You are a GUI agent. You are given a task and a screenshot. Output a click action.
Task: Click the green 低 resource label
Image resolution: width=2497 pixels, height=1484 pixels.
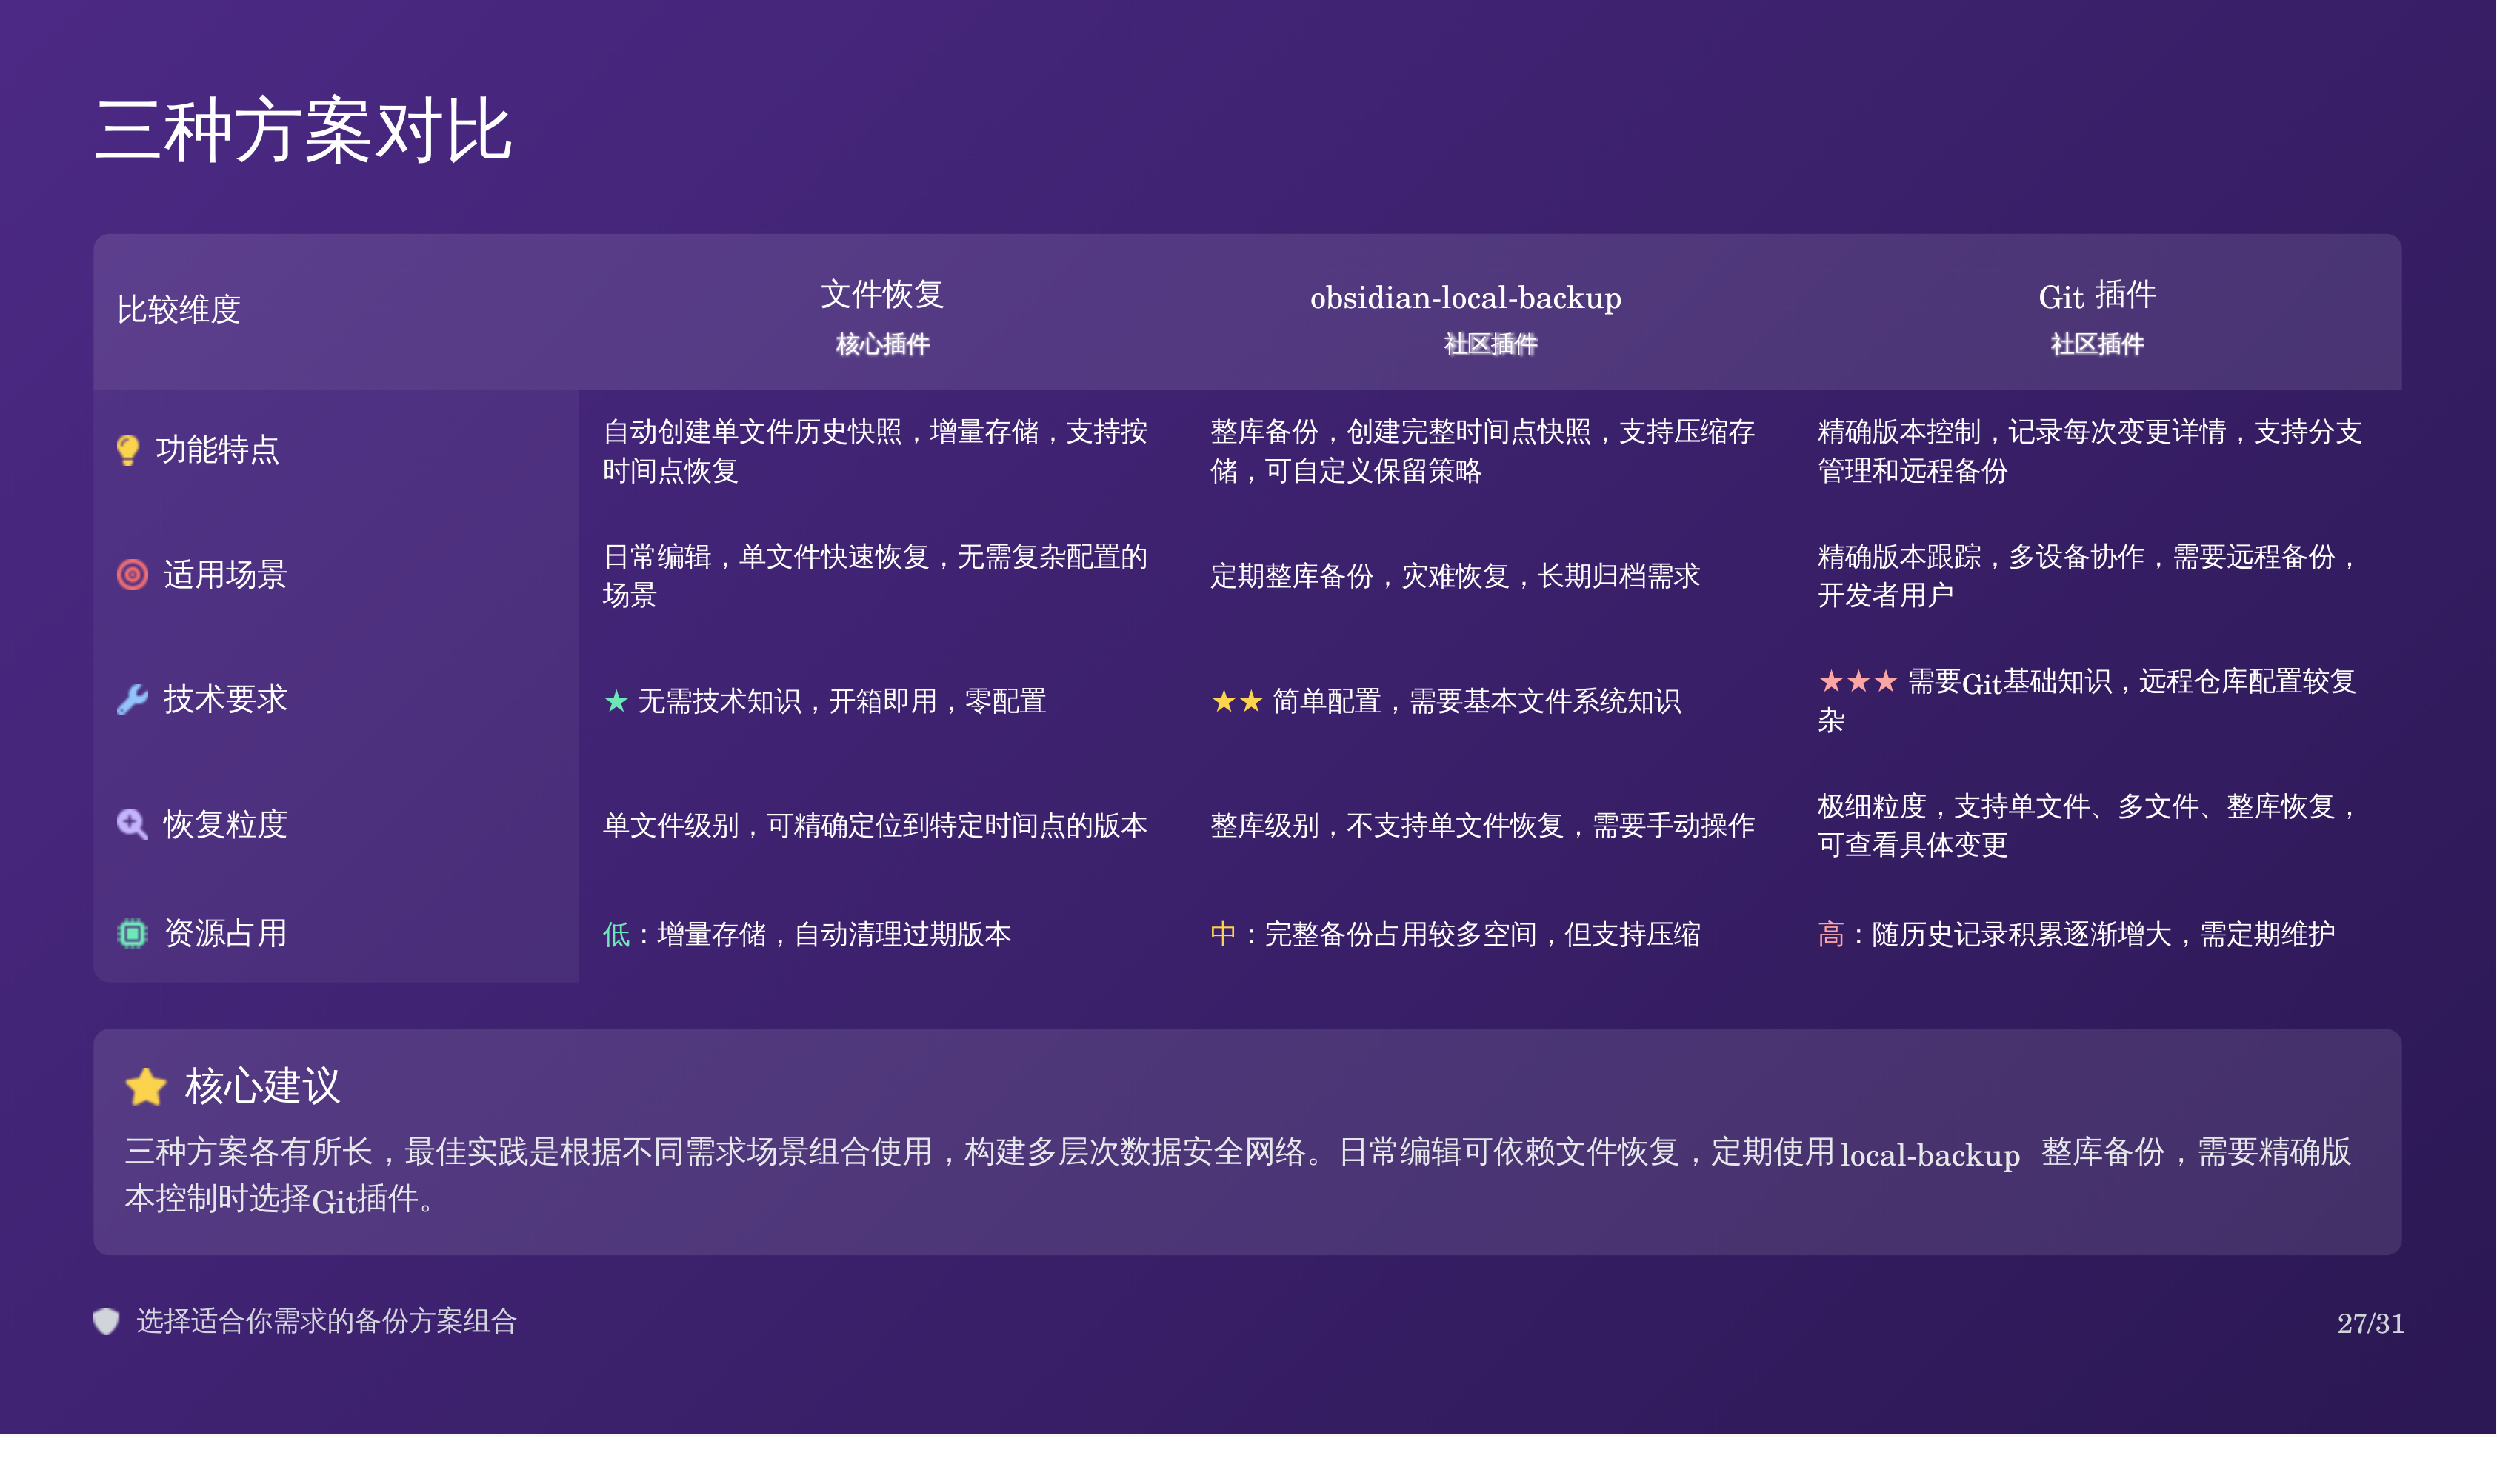click(x=616, y=935)
